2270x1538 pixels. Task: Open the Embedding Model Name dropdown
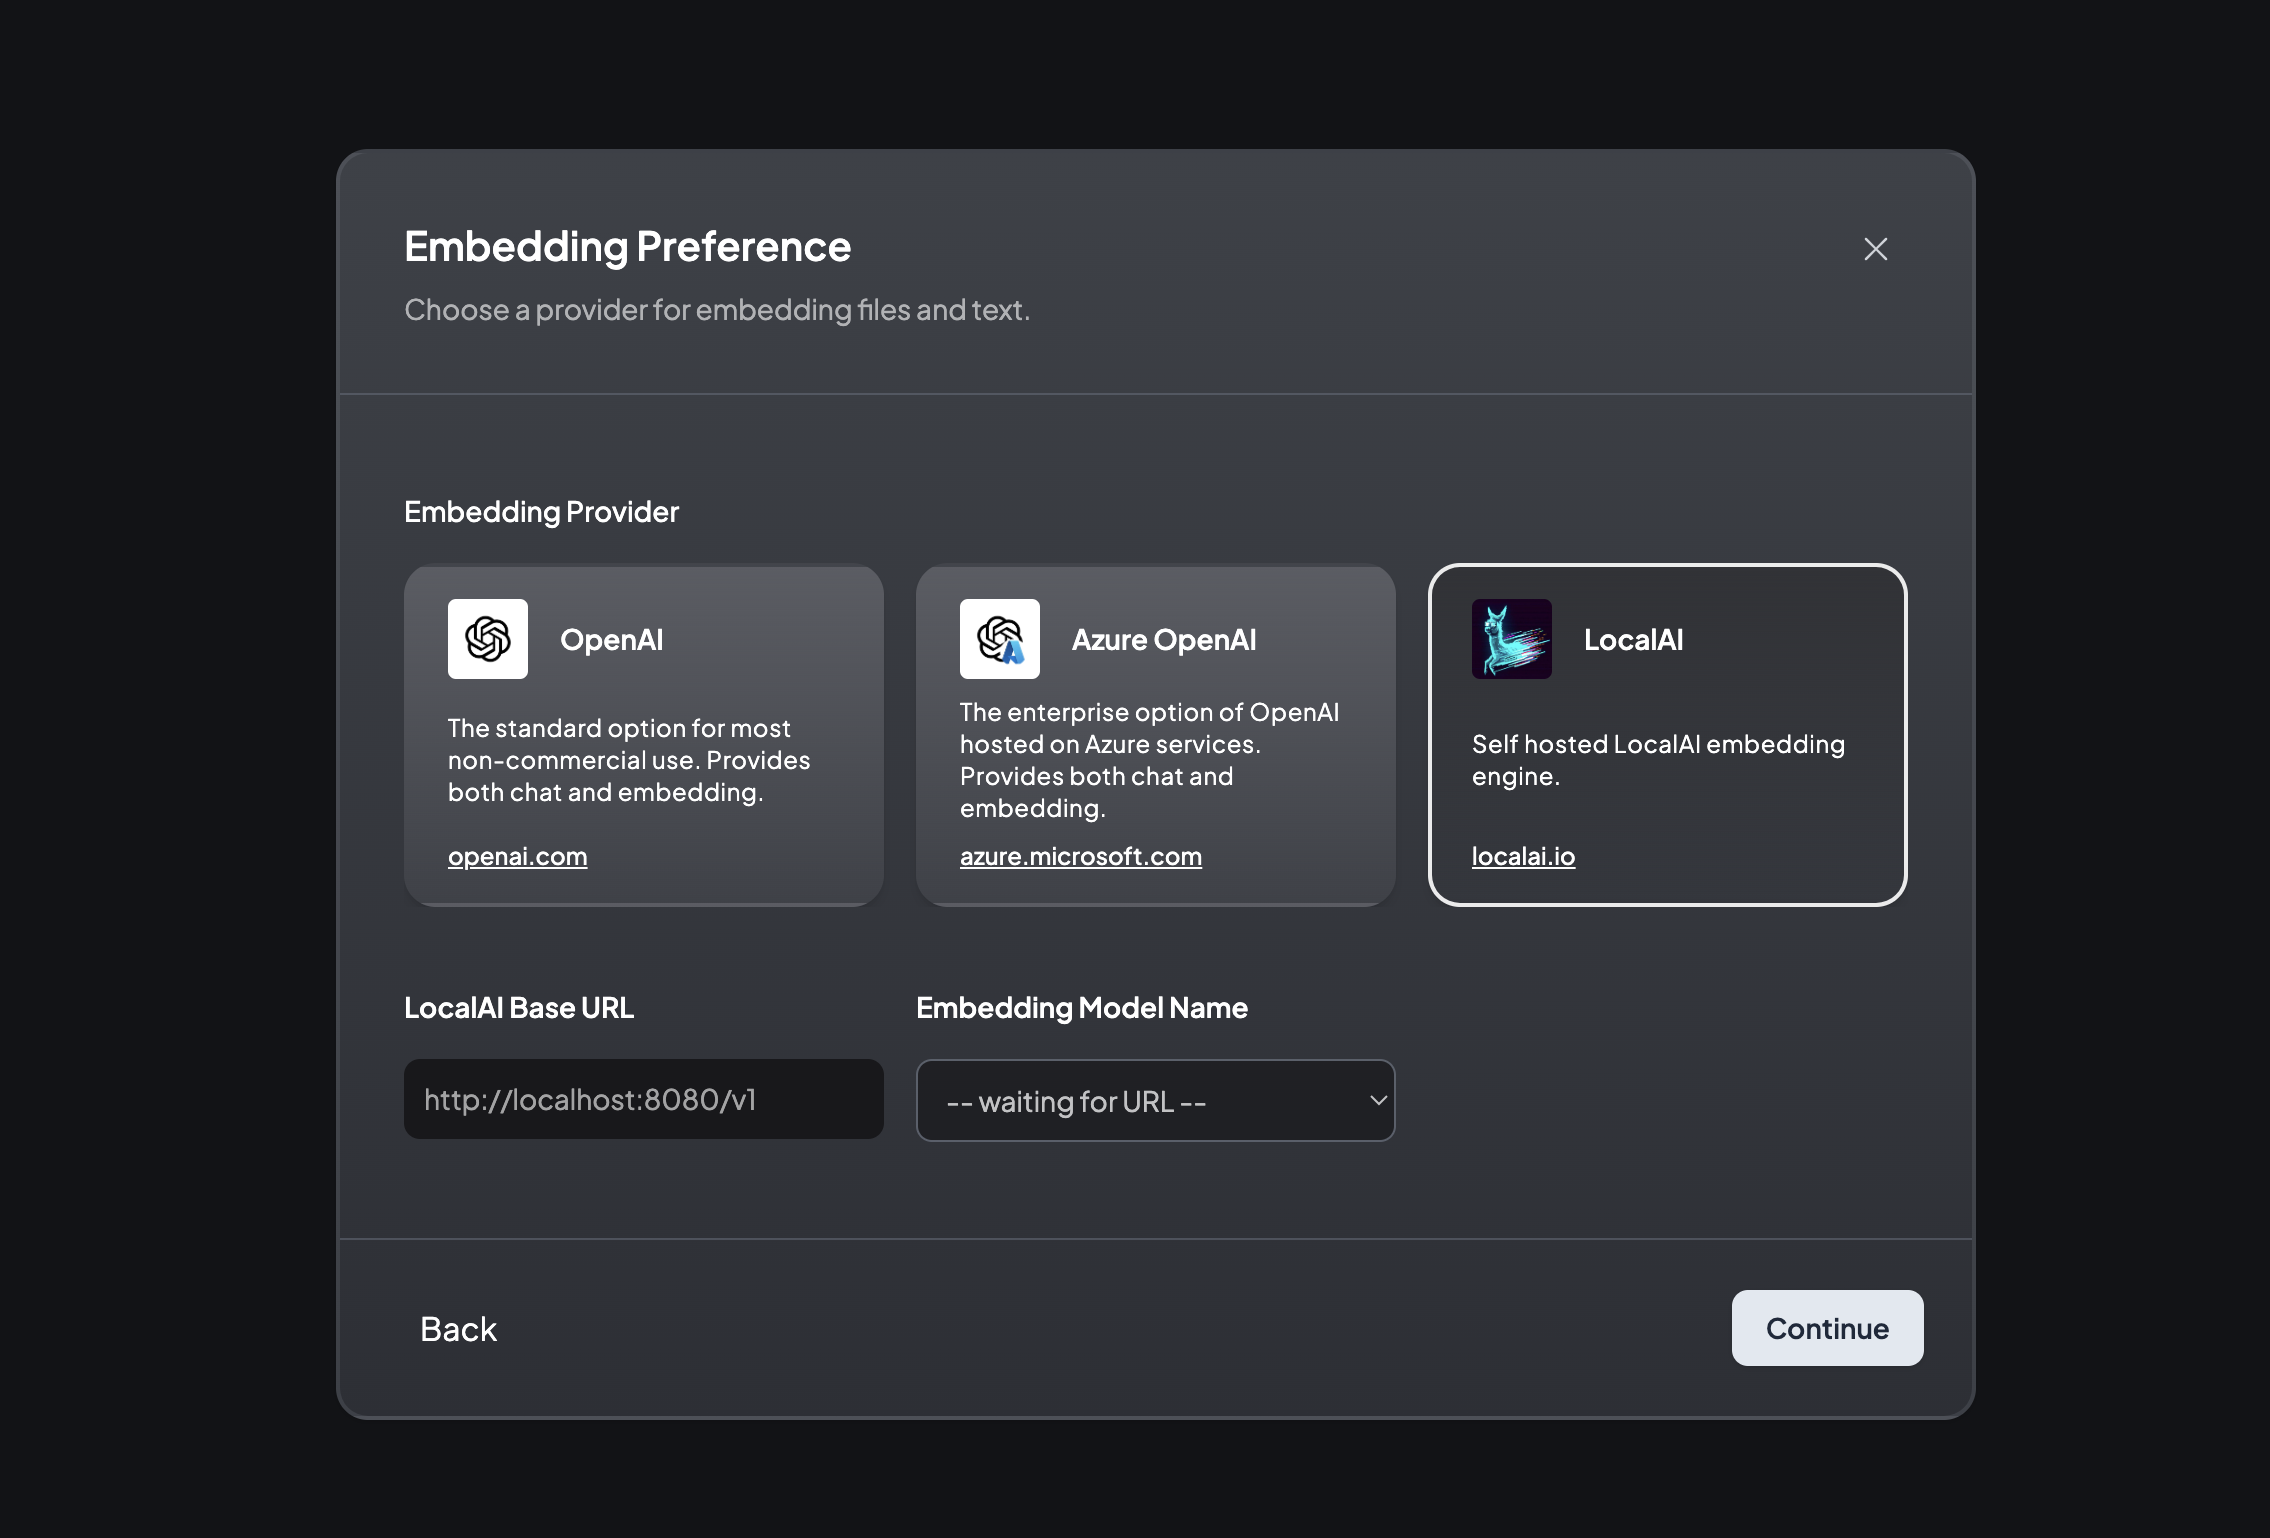click(x=1155, y=1101)
